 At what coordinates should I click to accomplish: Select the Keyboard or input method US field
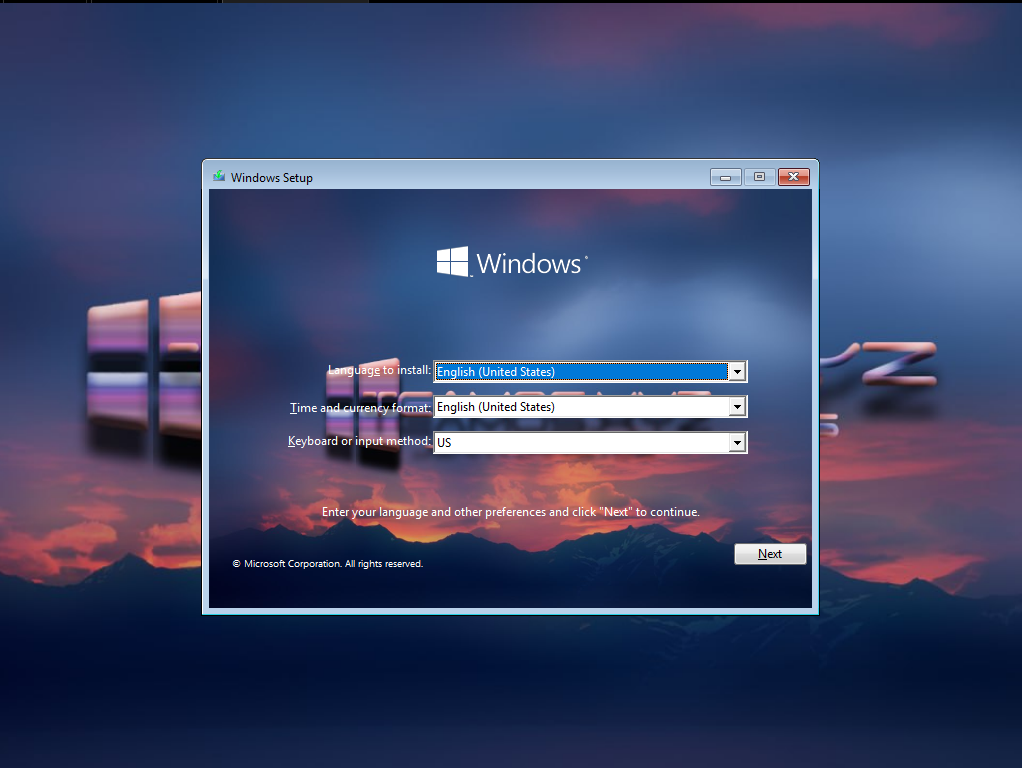(590, 443)
